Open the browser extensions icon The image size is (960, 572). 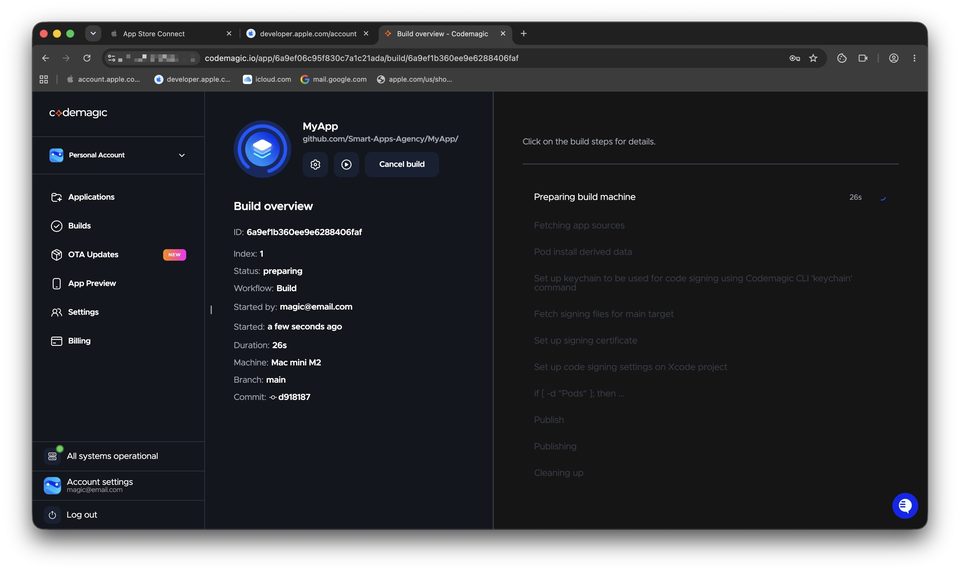point(842,58)
